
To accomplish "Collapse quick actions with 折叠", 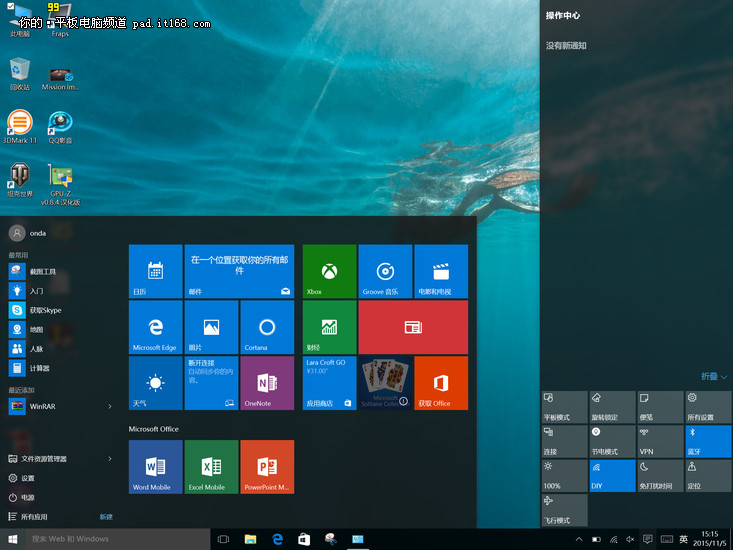I will [714, 376].
